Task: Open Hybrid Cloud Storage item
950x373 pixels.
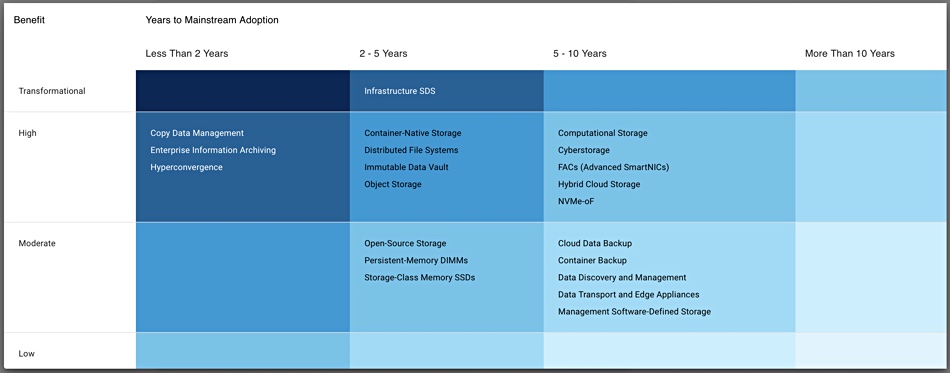Action: click(599, 184)
